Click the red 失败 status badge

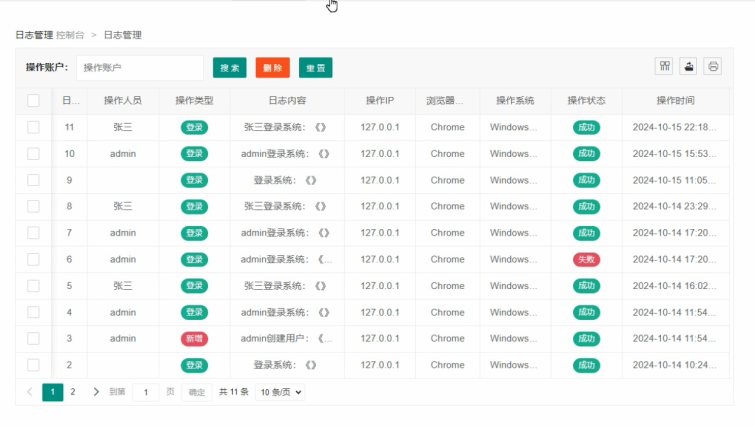(x=586, y=260)
